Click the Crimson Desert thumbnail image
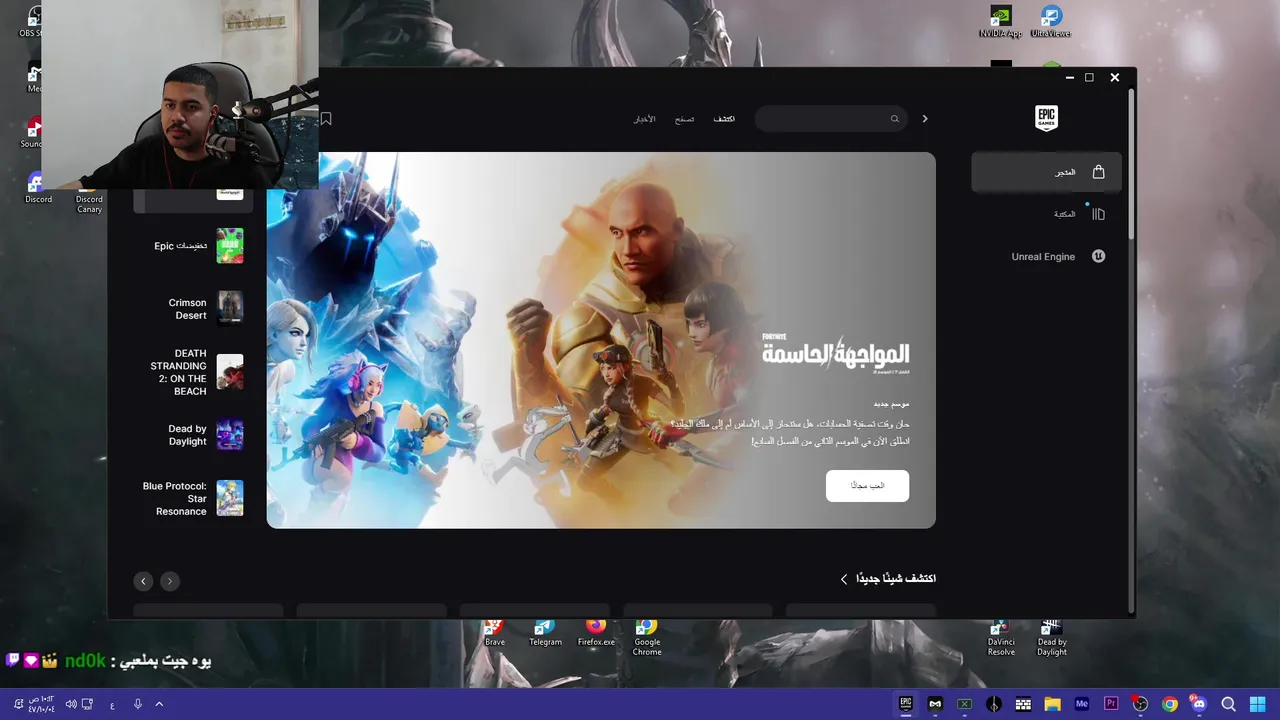1280x720 pixels. pyautogui.click(x=230, y=309)
